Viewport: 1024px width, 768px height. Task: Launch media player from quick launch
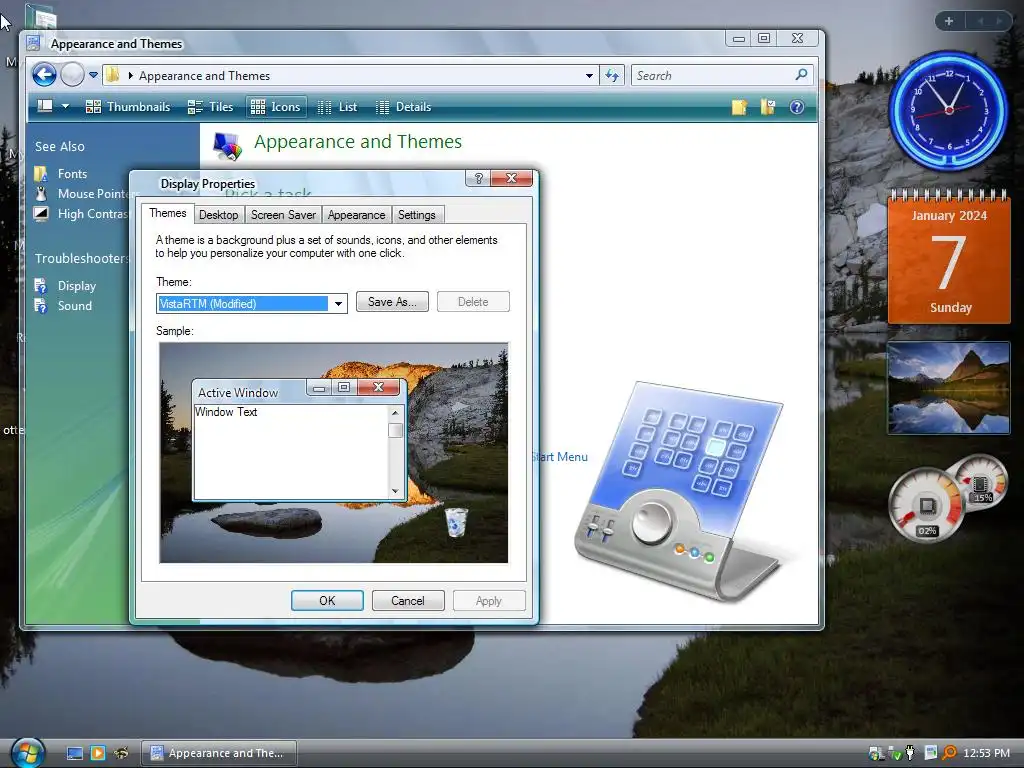tap(98, 753)
